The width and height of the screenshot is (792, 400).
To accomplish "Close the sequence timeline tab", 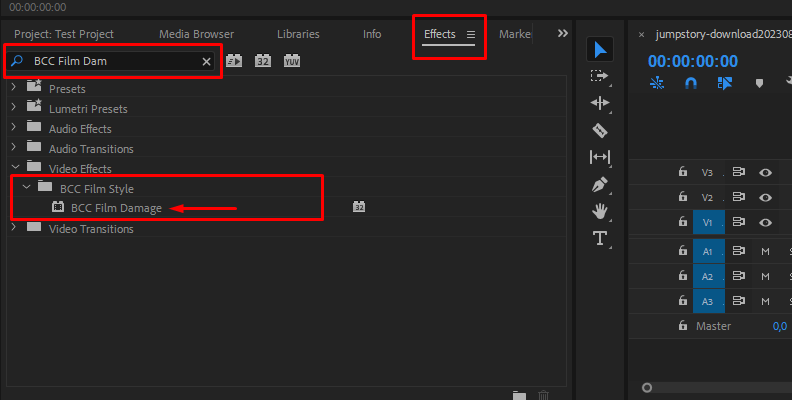I will pyautogui.click(x=641, y=34).
